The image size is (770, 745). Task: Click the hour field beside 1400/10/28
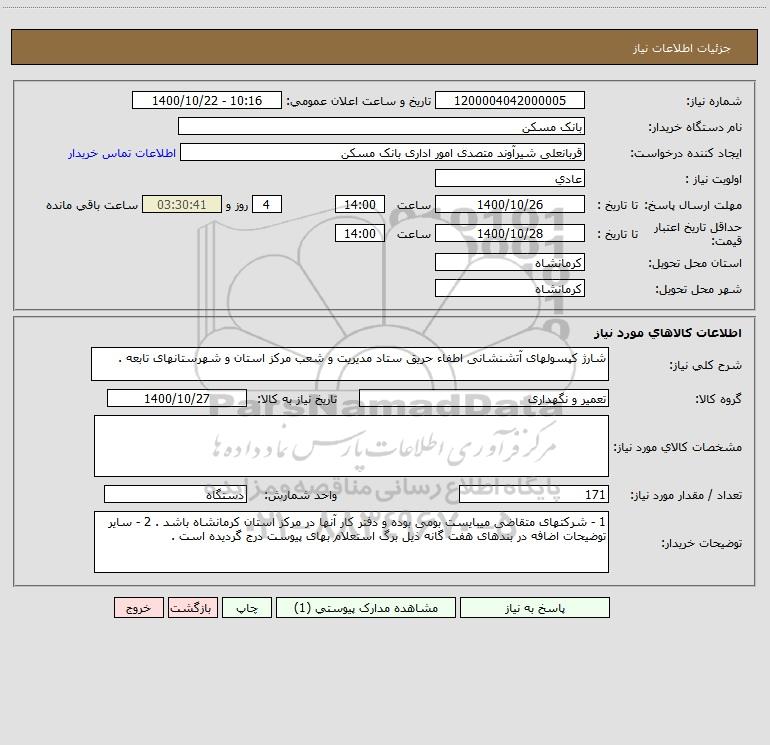coord(359,233)
